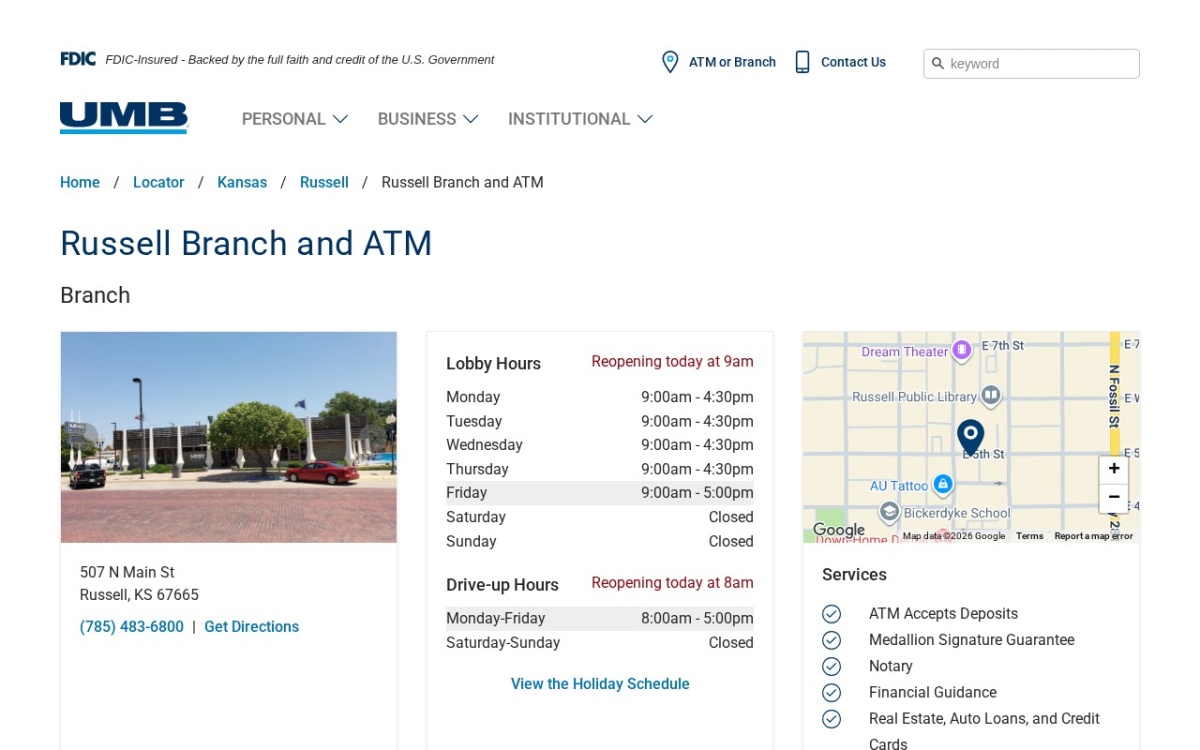Click the Wednesday lobby hours row
The image size is (1200, 750).
pos(600,445)
